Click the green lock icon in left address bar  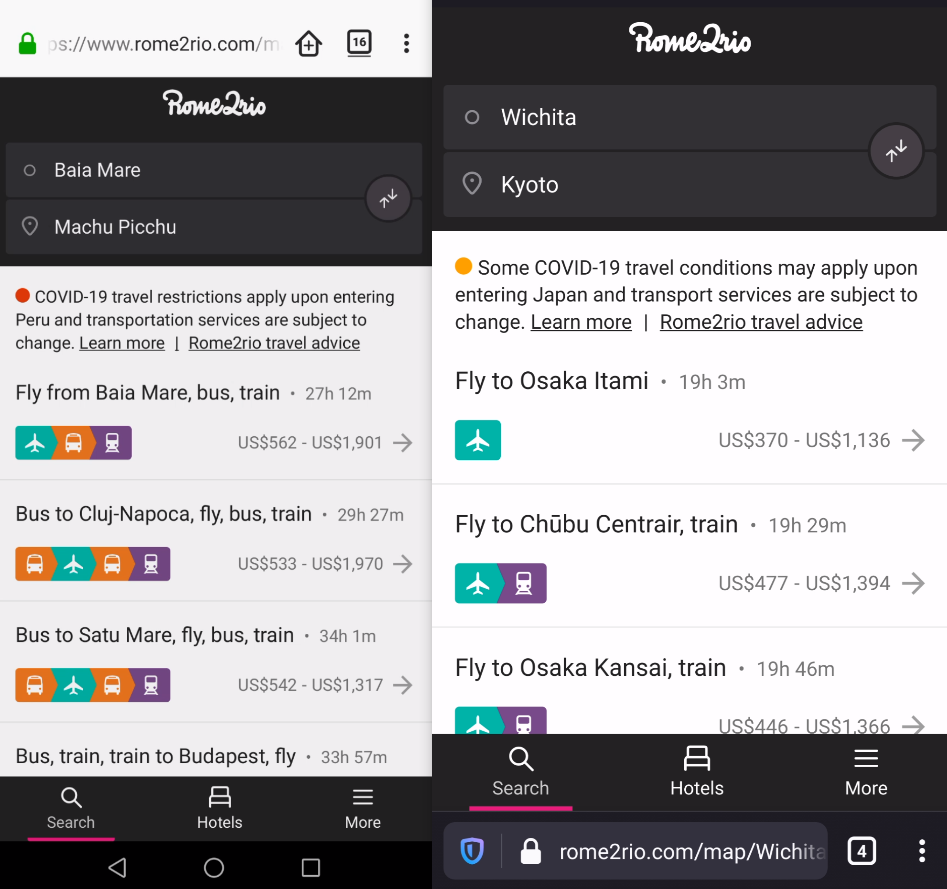[x=27, y=43]
